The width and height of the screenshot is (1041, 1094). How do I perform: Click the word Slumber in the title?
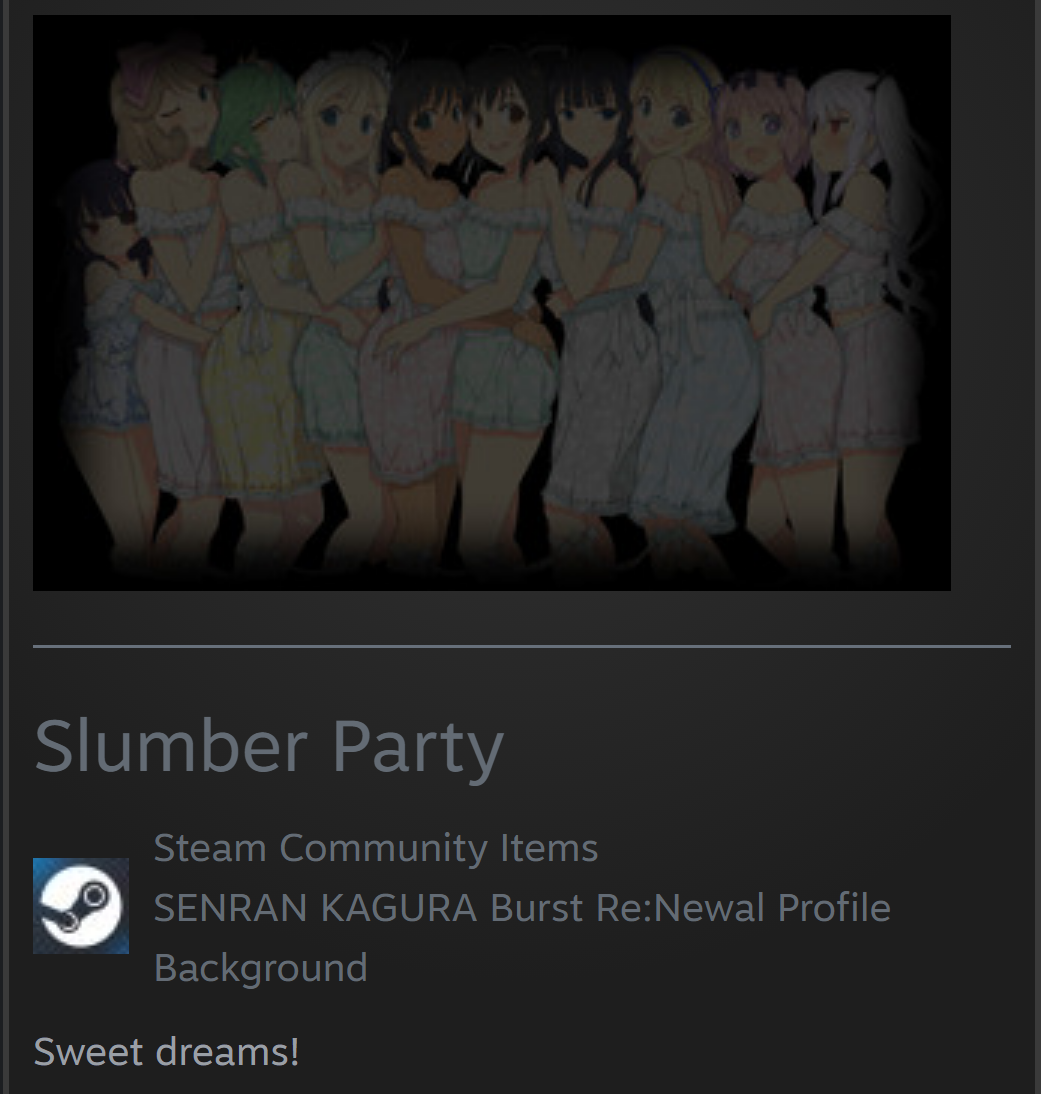pos(171,744)
